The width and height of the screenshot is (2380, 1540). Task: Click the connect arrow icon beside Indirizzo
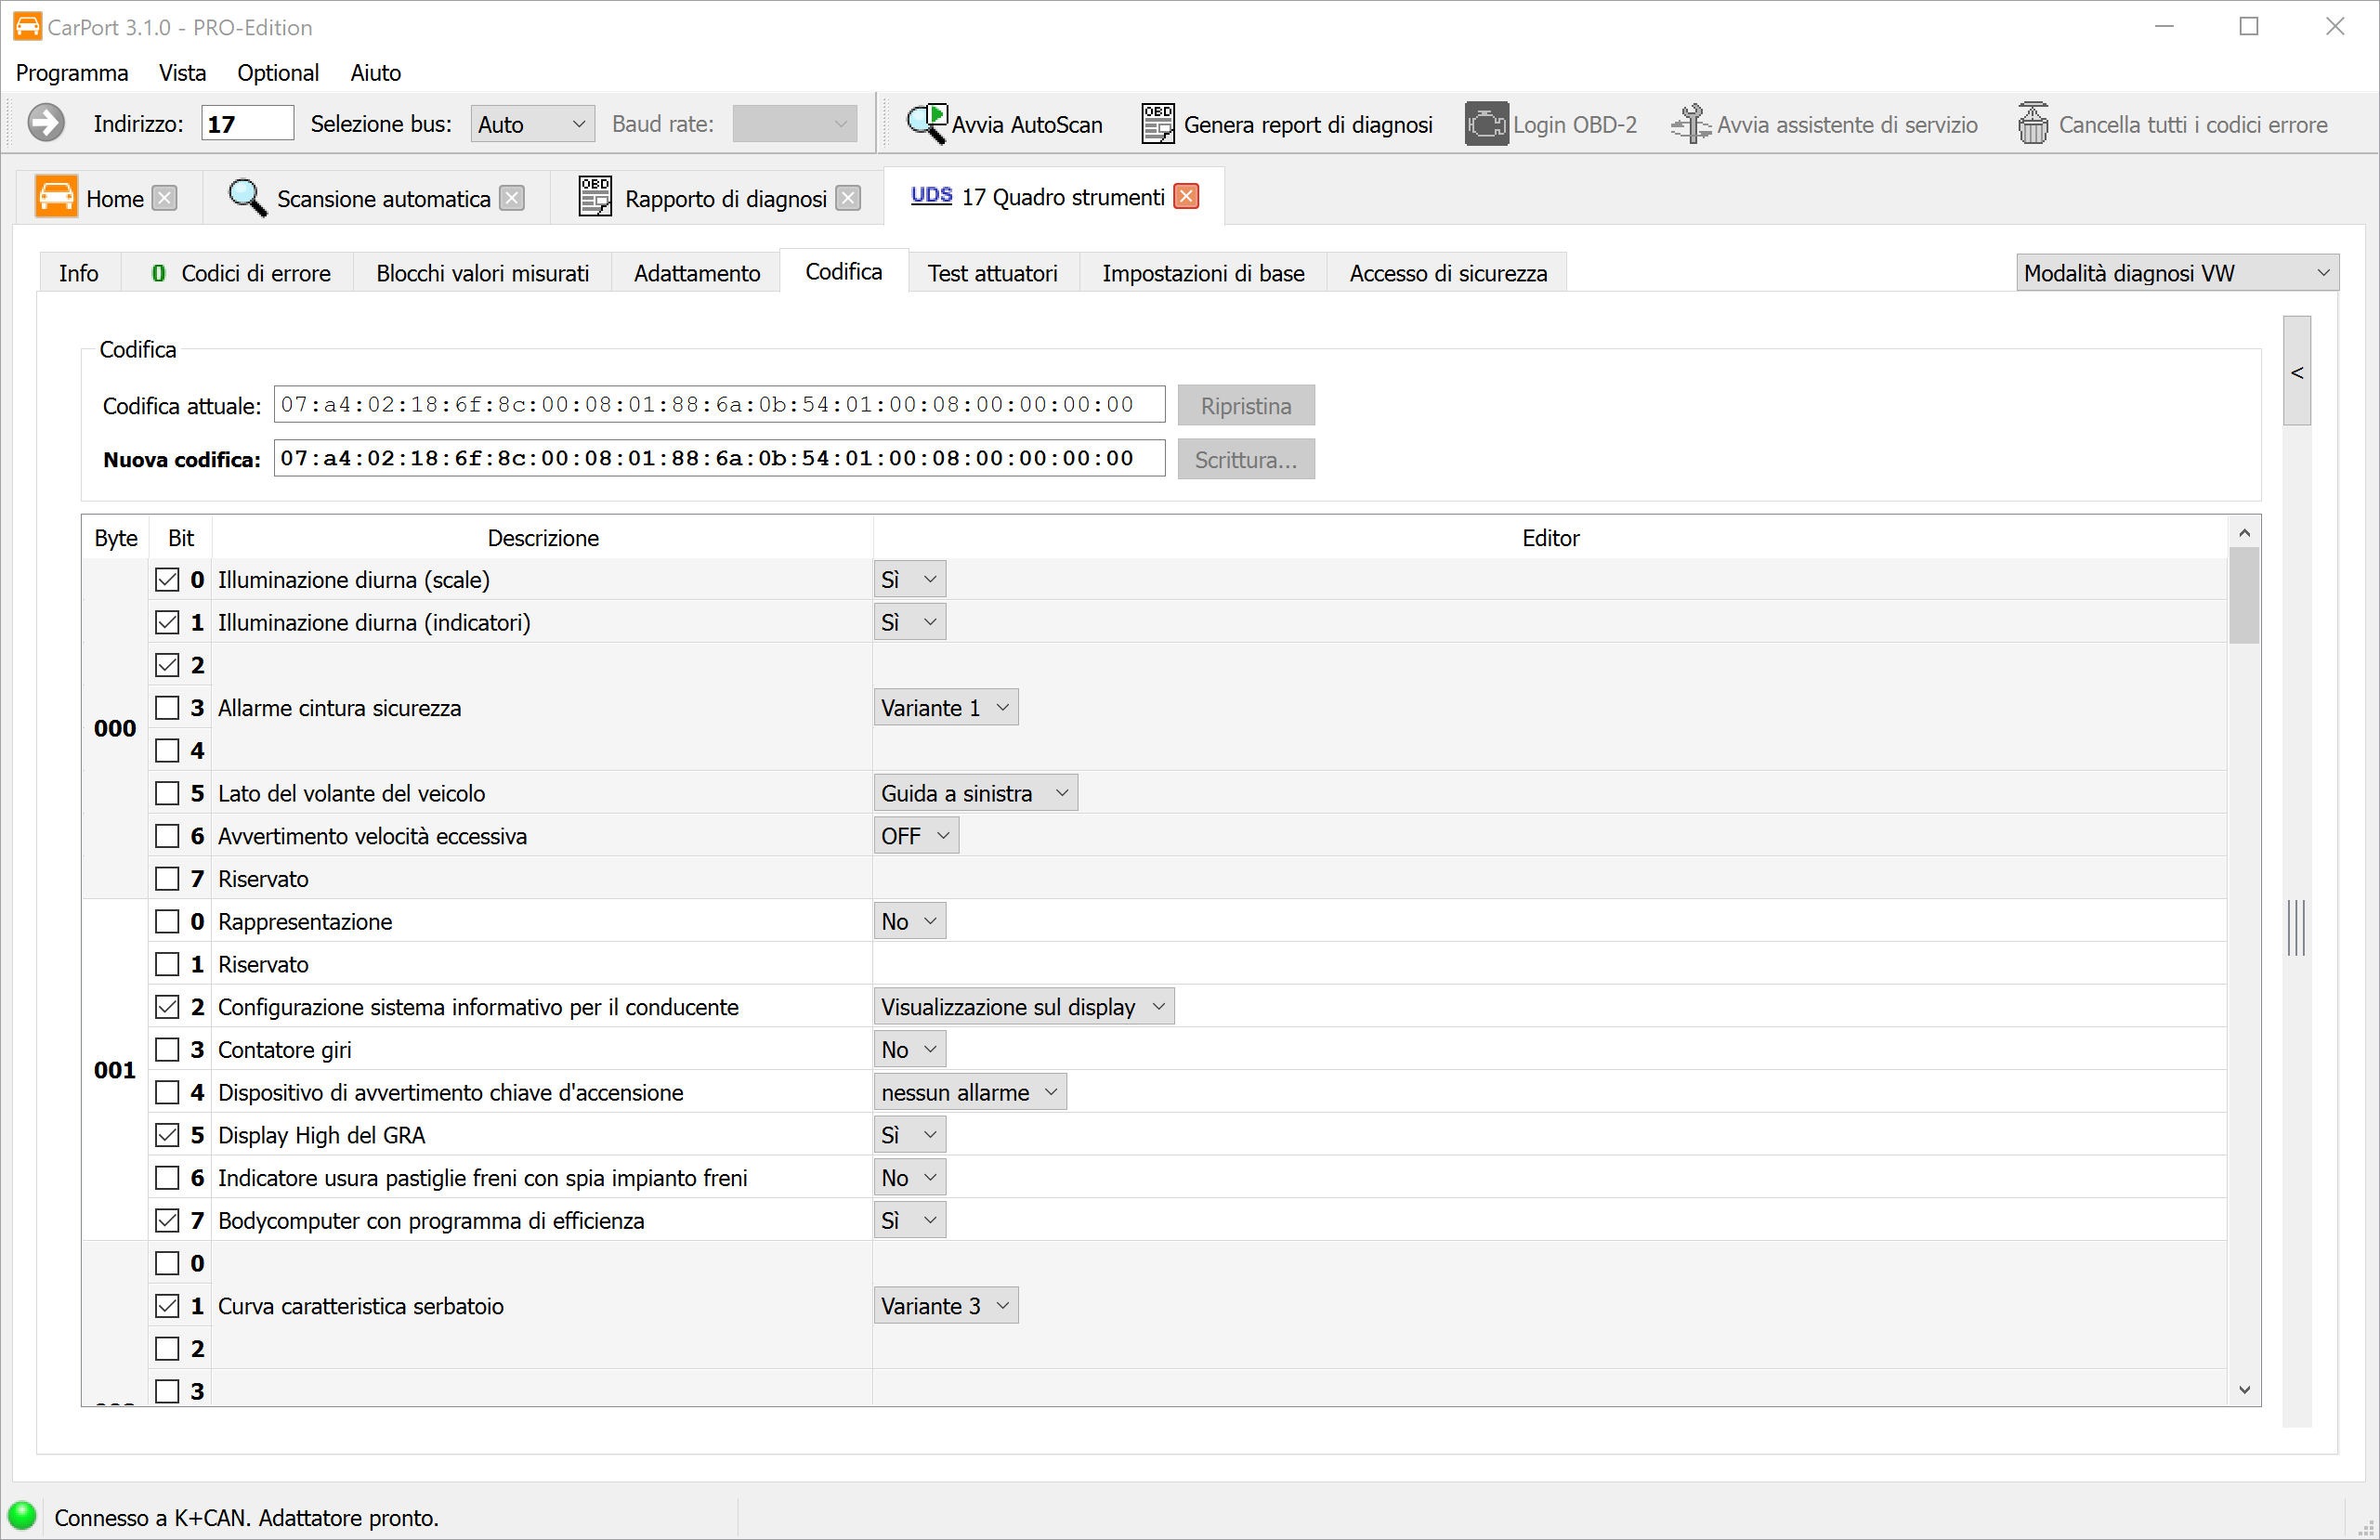46,123
